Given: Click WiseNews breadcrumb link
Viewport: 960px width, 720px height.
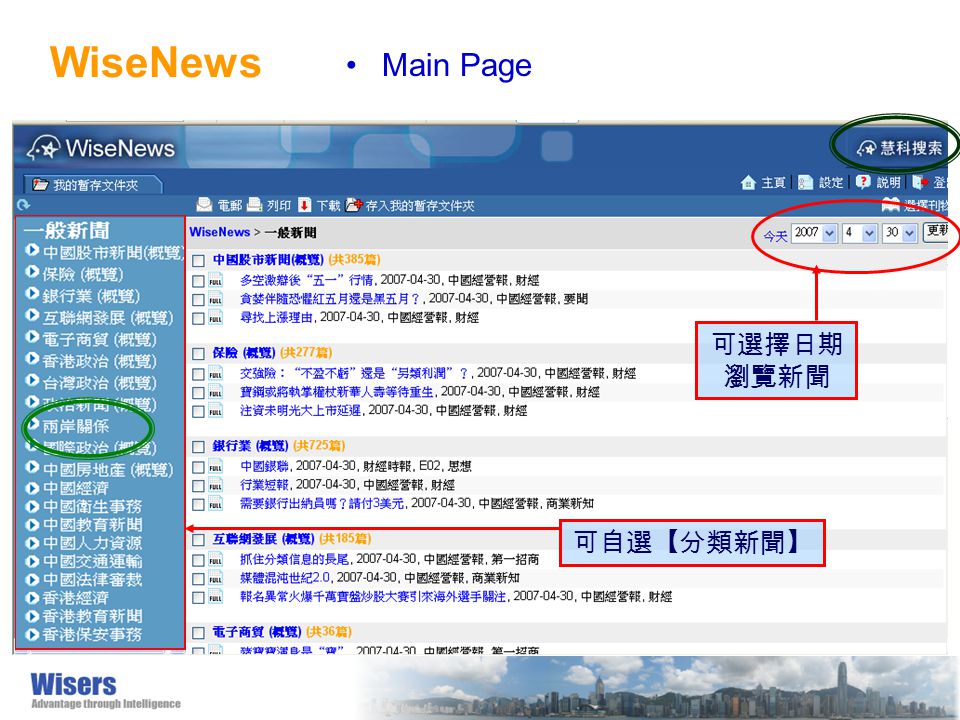Looking at the screenshot, I should tap(219, 232).
